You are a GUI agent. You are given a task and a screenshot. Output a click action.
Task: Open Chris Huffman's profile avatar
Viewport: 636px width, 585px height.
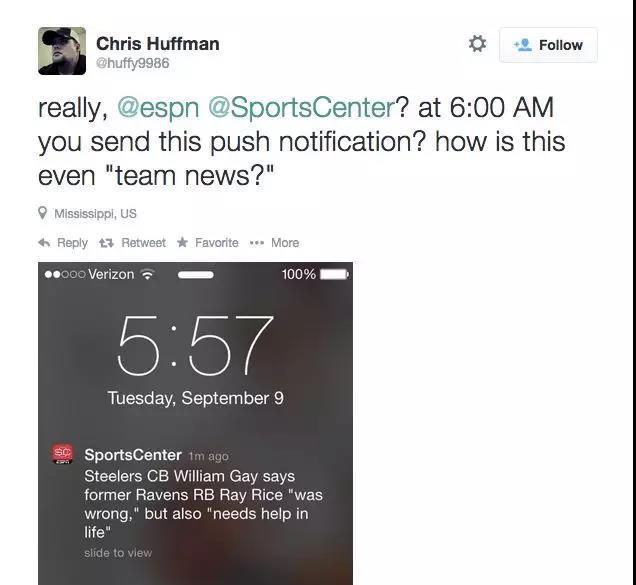point(62,51)
